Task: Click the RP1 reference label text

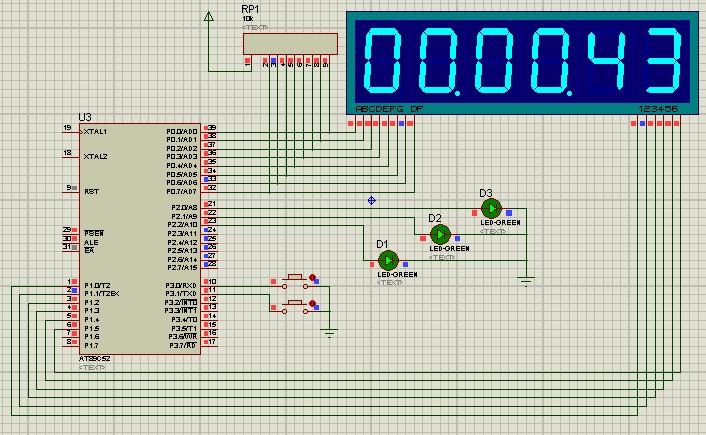Action: pyautogui.click(x=250, y=9)
